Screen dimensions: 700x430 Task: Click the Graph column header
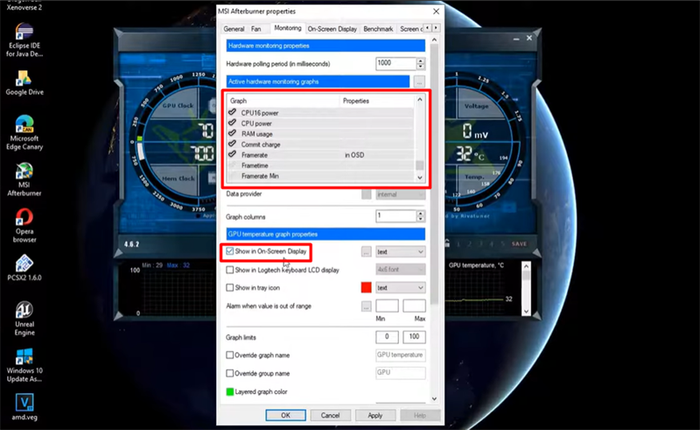pos(283,100)
